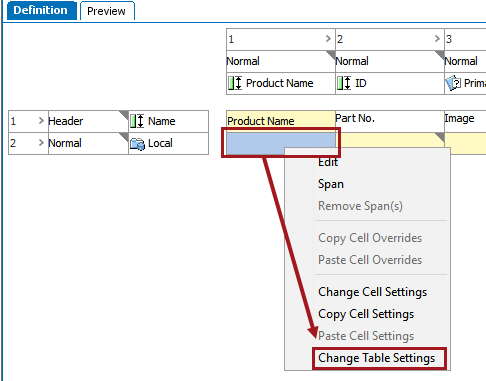Click the Name attribute icon in Header row
The width and height of the screenshot is (486, 381).
(x=137, y=121)
